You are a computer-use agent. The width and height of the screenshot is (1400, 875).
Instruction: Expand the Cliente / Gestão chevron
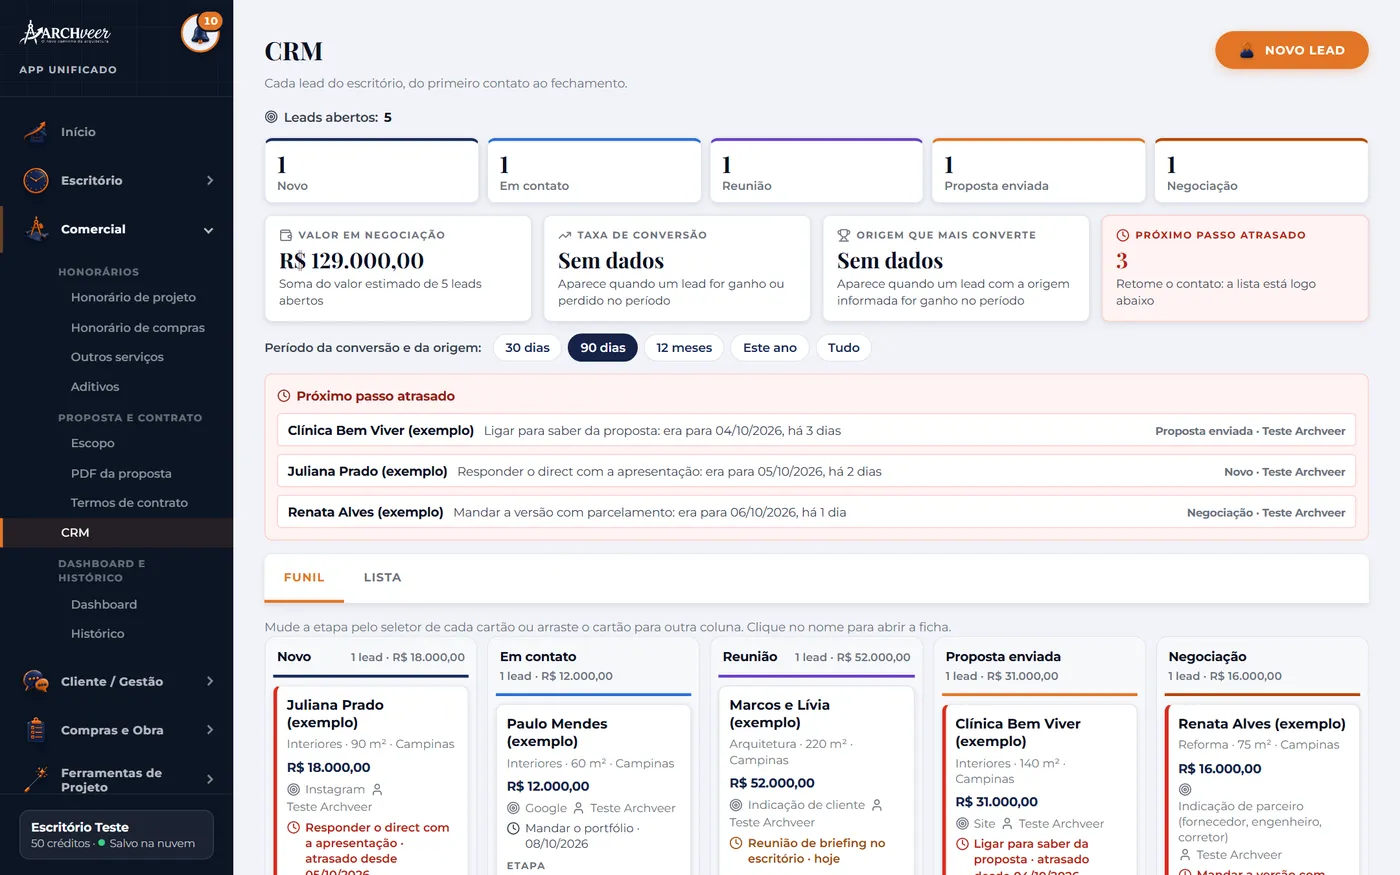pos(210,682)
